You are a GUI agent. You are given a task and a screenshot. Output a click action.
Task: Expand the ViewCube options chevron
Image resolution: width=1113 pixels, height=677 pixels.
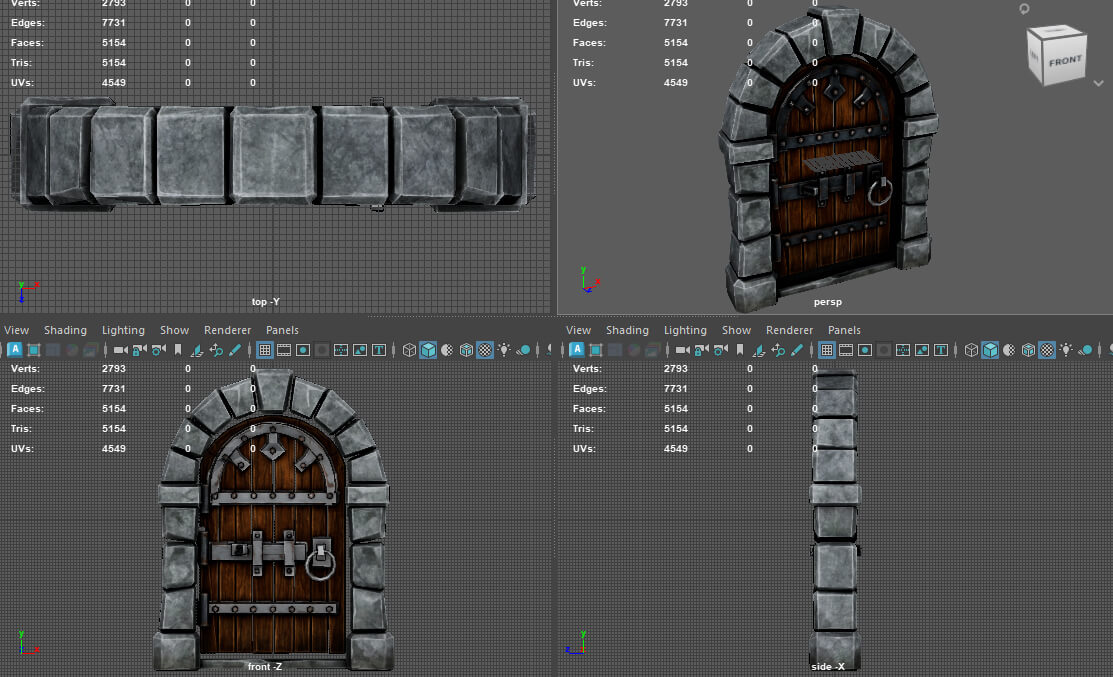coord(1098,83)
